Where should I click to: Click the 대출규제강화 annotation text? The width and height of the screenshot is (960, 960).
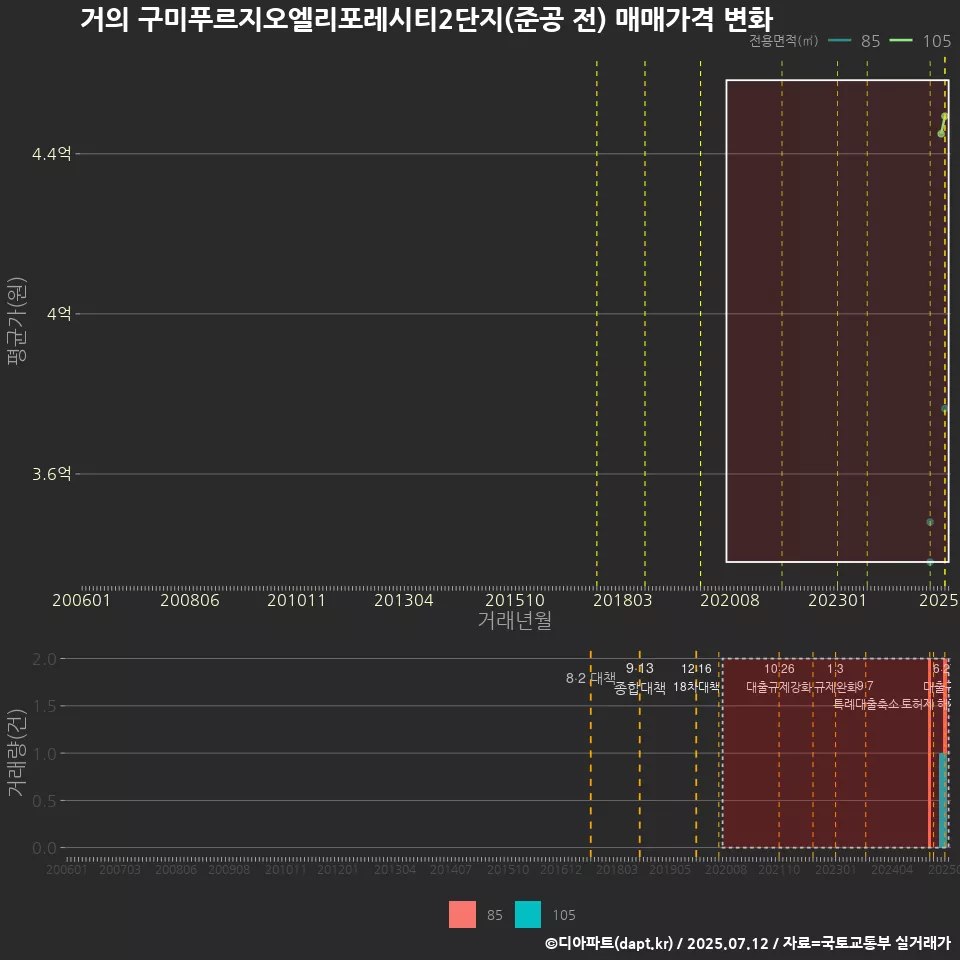(x=779, y=687)
